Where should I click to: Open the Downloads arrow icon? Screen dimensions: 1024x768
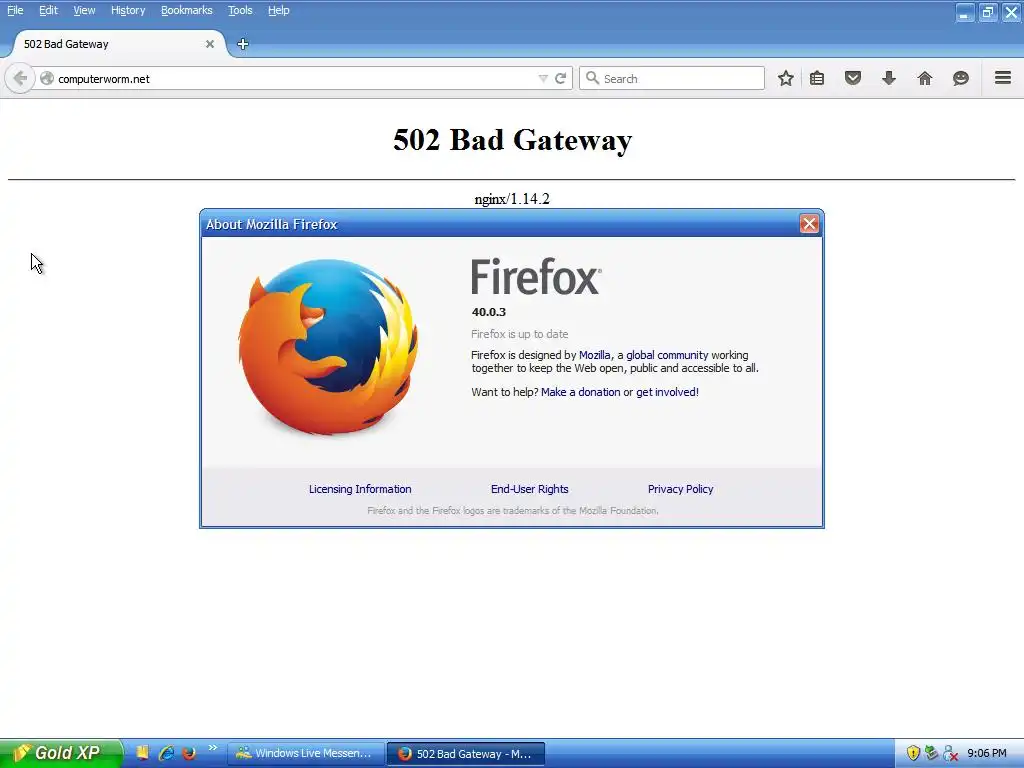point(888,78)
